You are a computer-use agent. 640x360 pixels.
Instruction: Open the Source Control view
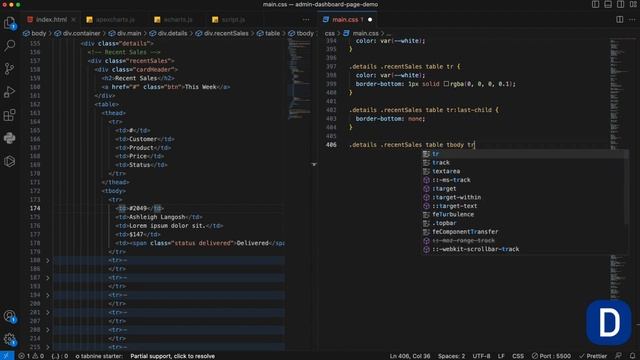click(9, 68)
